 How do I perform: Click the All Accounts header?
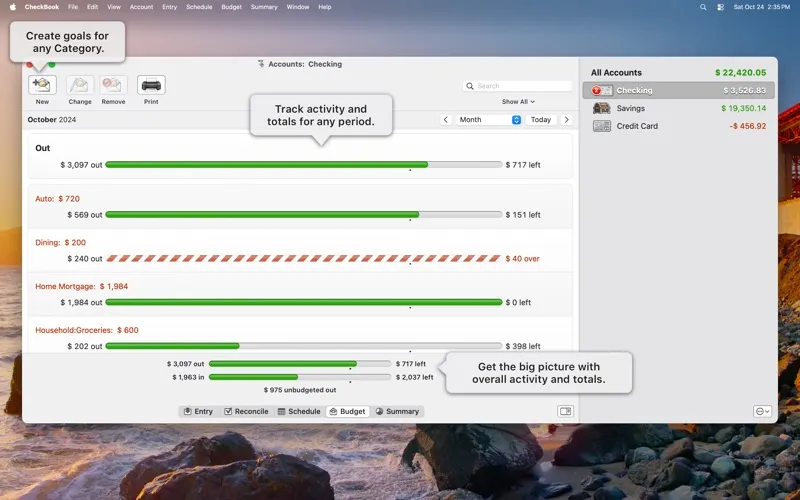click(616, 72)
